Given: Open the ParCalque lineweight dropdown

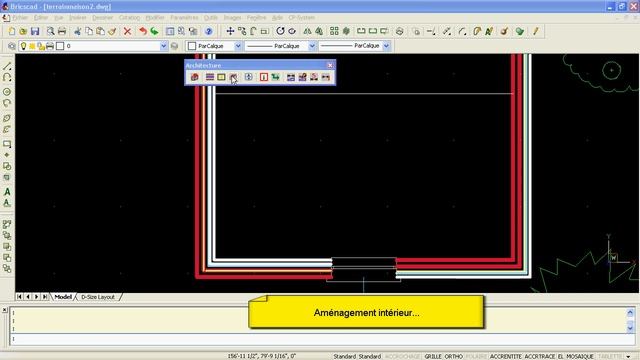Looking at the screenshot, I should click(x=386, y=46).
